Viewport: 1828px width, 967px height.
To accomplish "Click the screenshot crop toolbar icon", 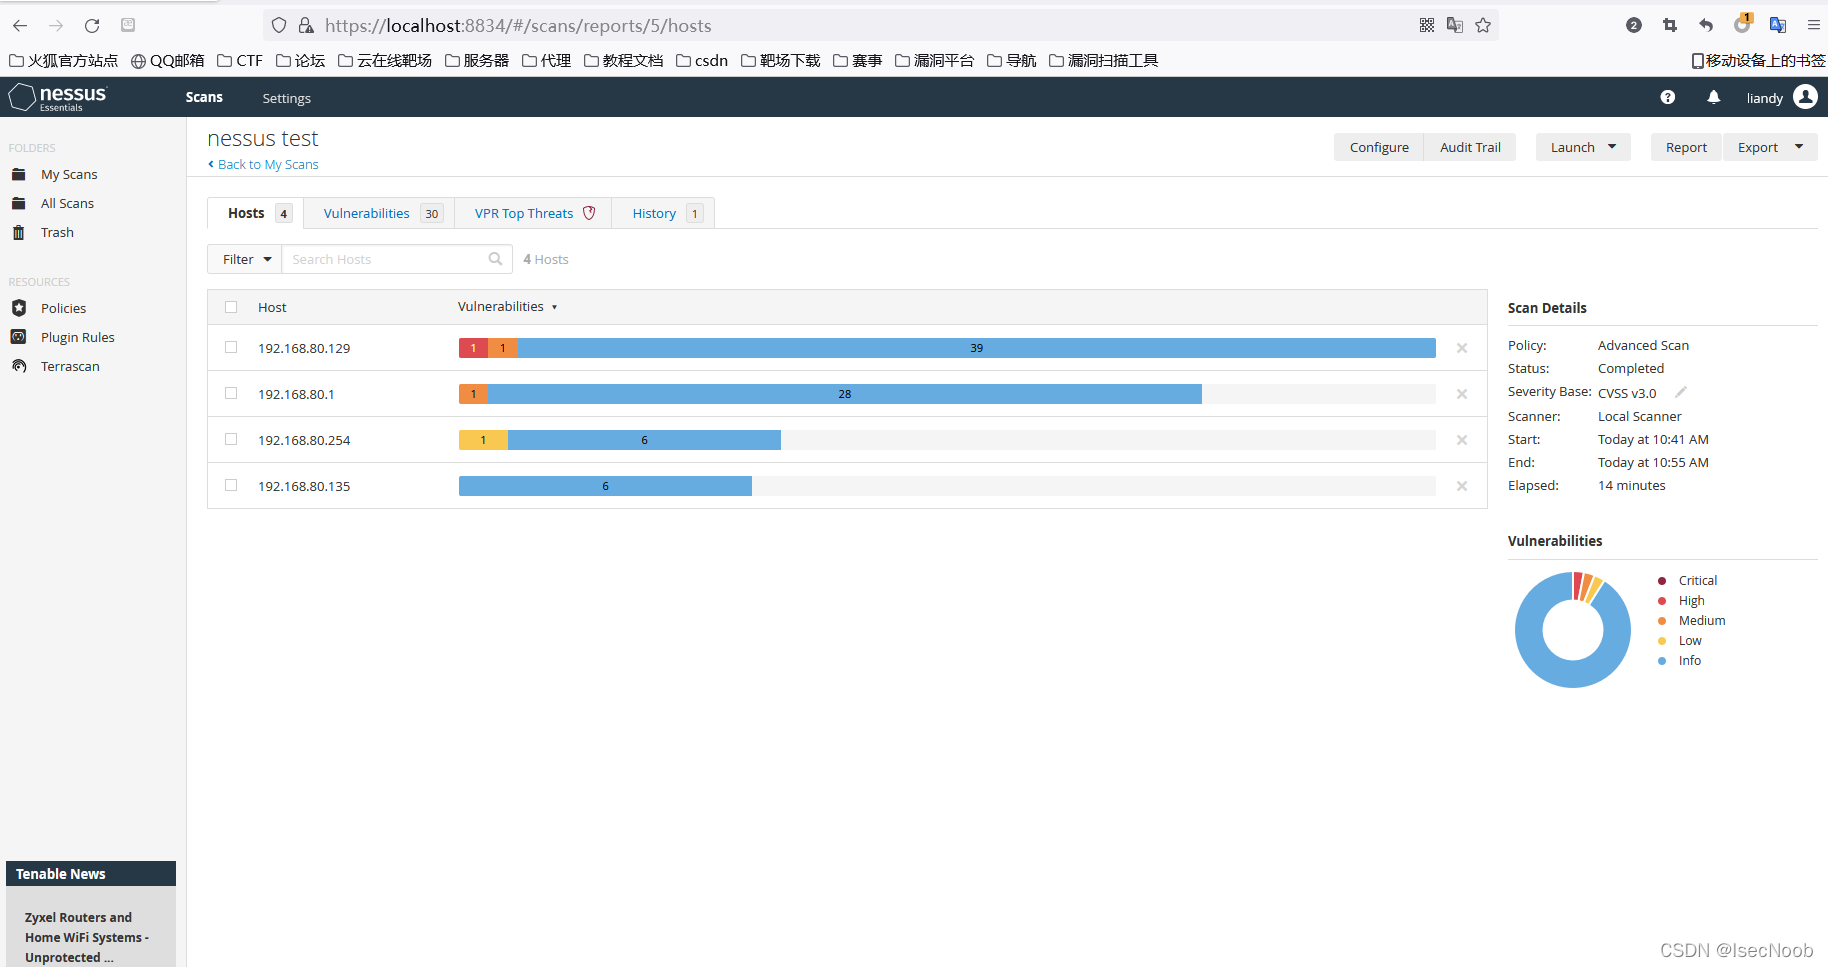I will (x=1670, y=25).
